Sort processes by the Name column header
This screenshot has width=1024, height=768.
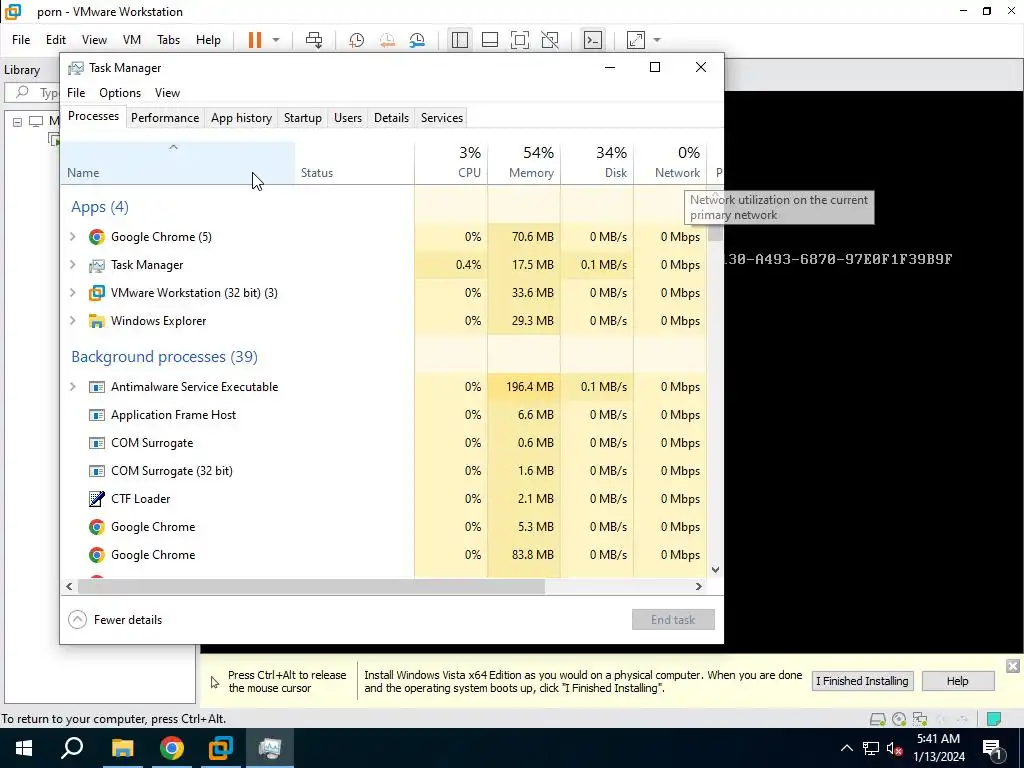[x=178, y=163]
